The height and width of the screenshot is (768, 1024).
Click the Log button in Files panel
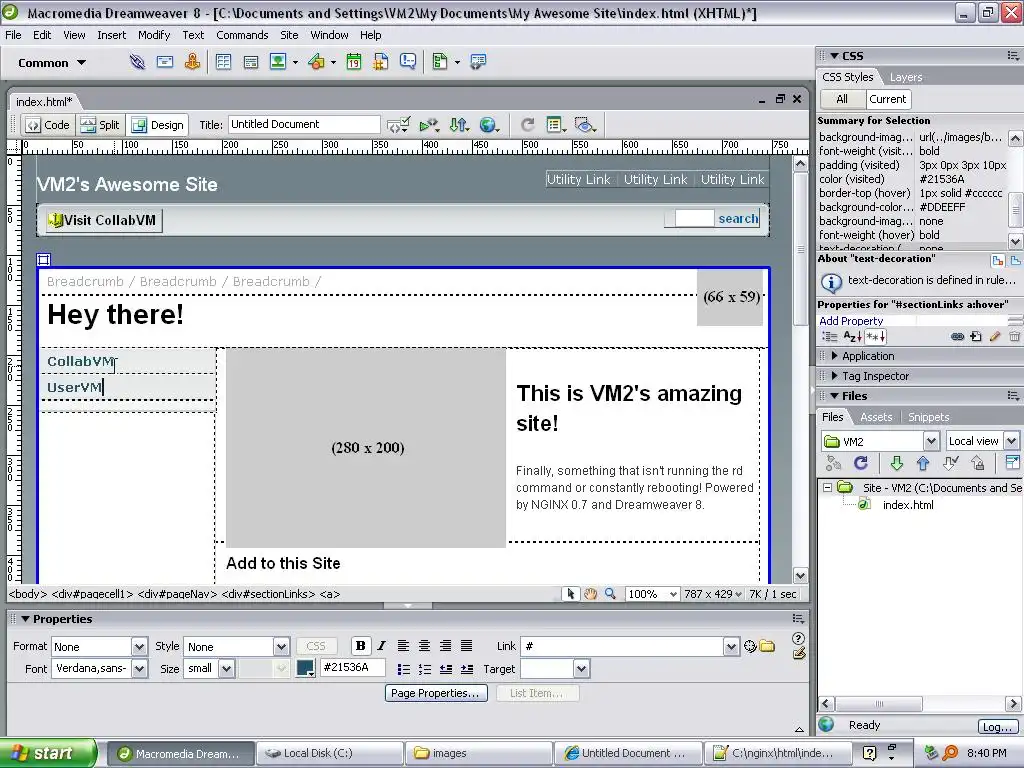(996, 727)
